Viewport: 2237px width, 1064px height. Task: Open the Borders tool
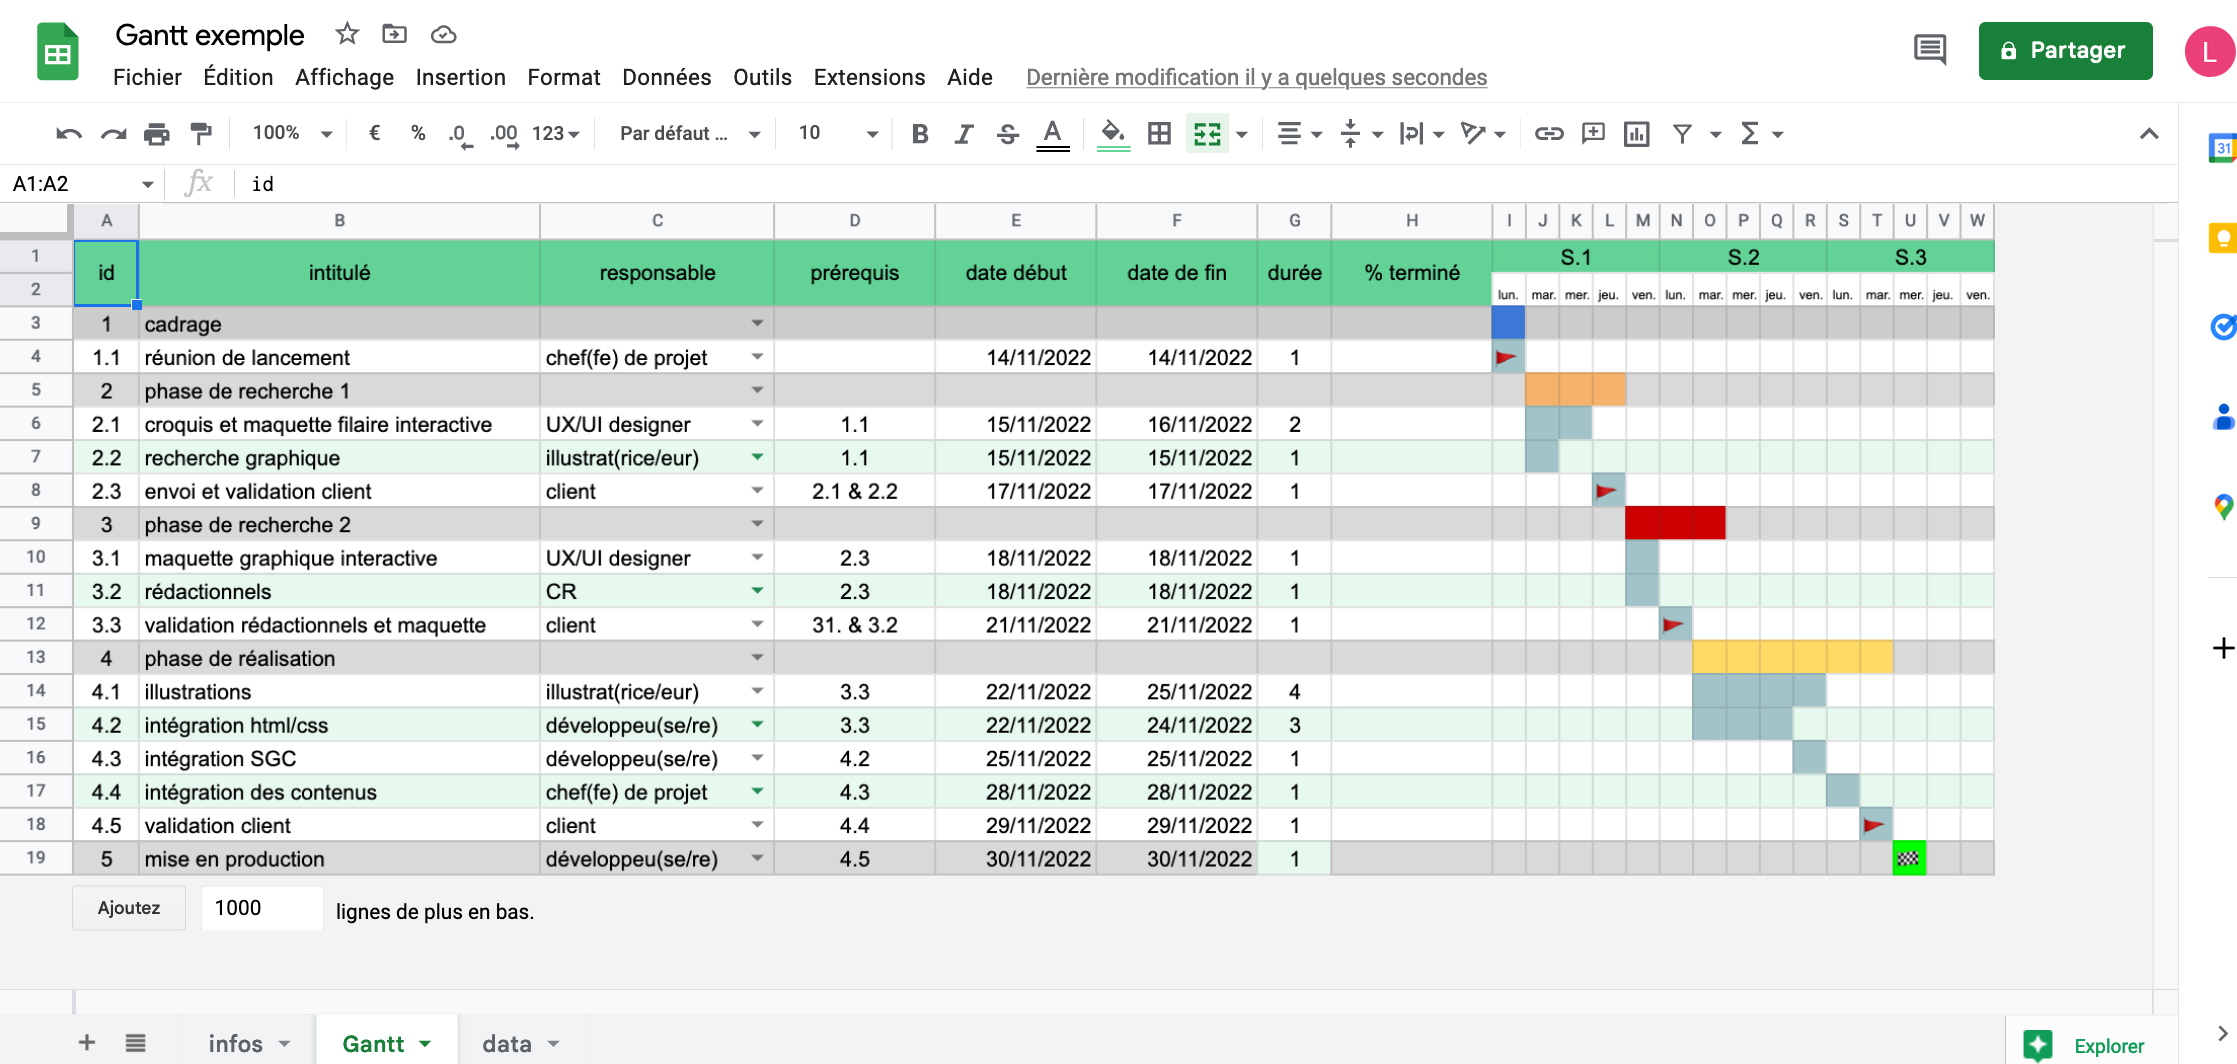coord(1159,134)
